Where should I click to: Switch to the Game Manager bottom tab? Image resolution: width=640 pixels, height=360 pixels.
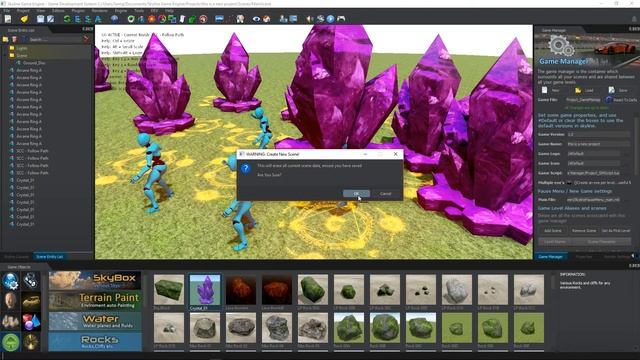[x=550, y=257]
